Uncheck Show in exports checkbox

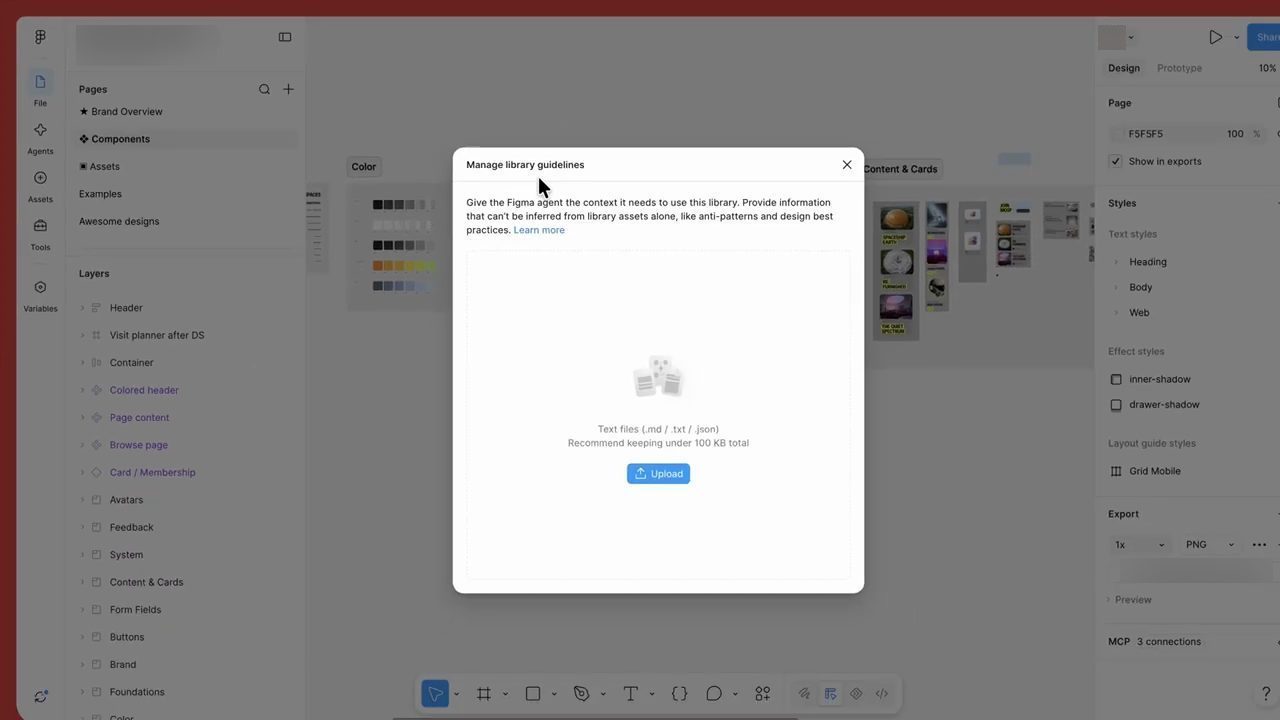tap(1116, 161)
